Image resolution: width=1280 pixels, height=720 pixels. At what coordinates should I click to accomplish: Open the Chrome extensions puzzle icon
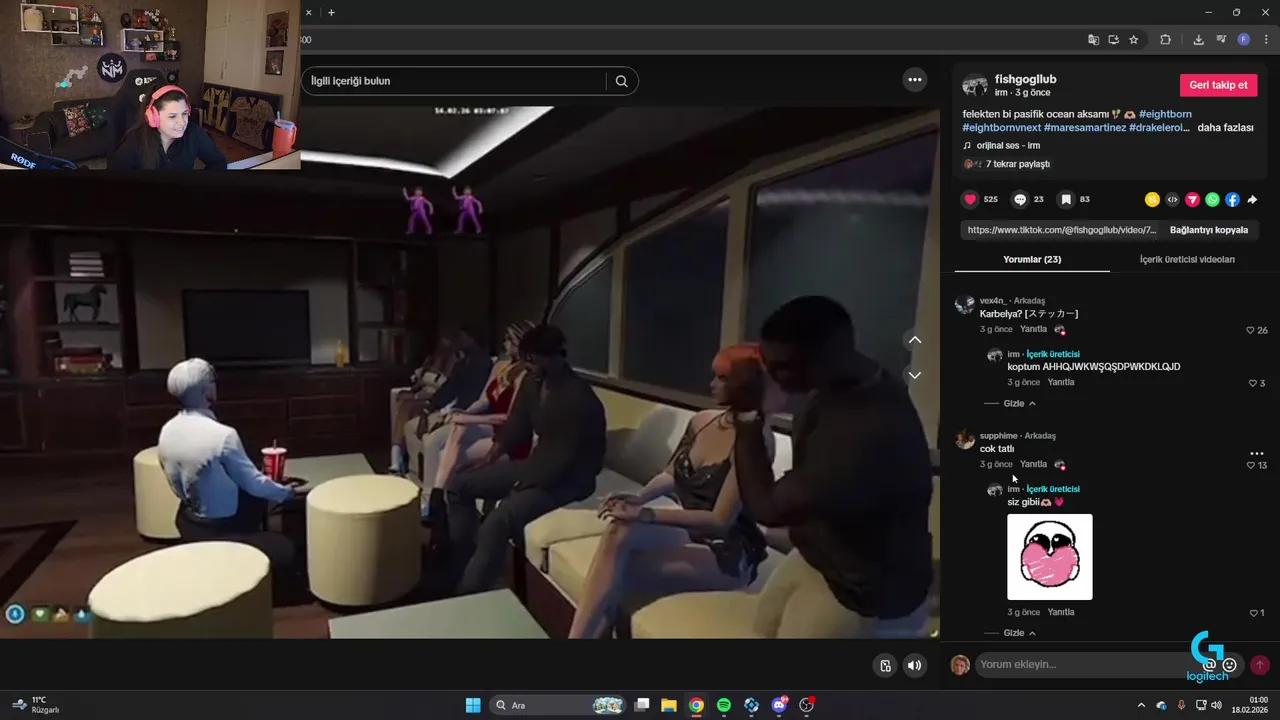click(x=1165, y=40)
